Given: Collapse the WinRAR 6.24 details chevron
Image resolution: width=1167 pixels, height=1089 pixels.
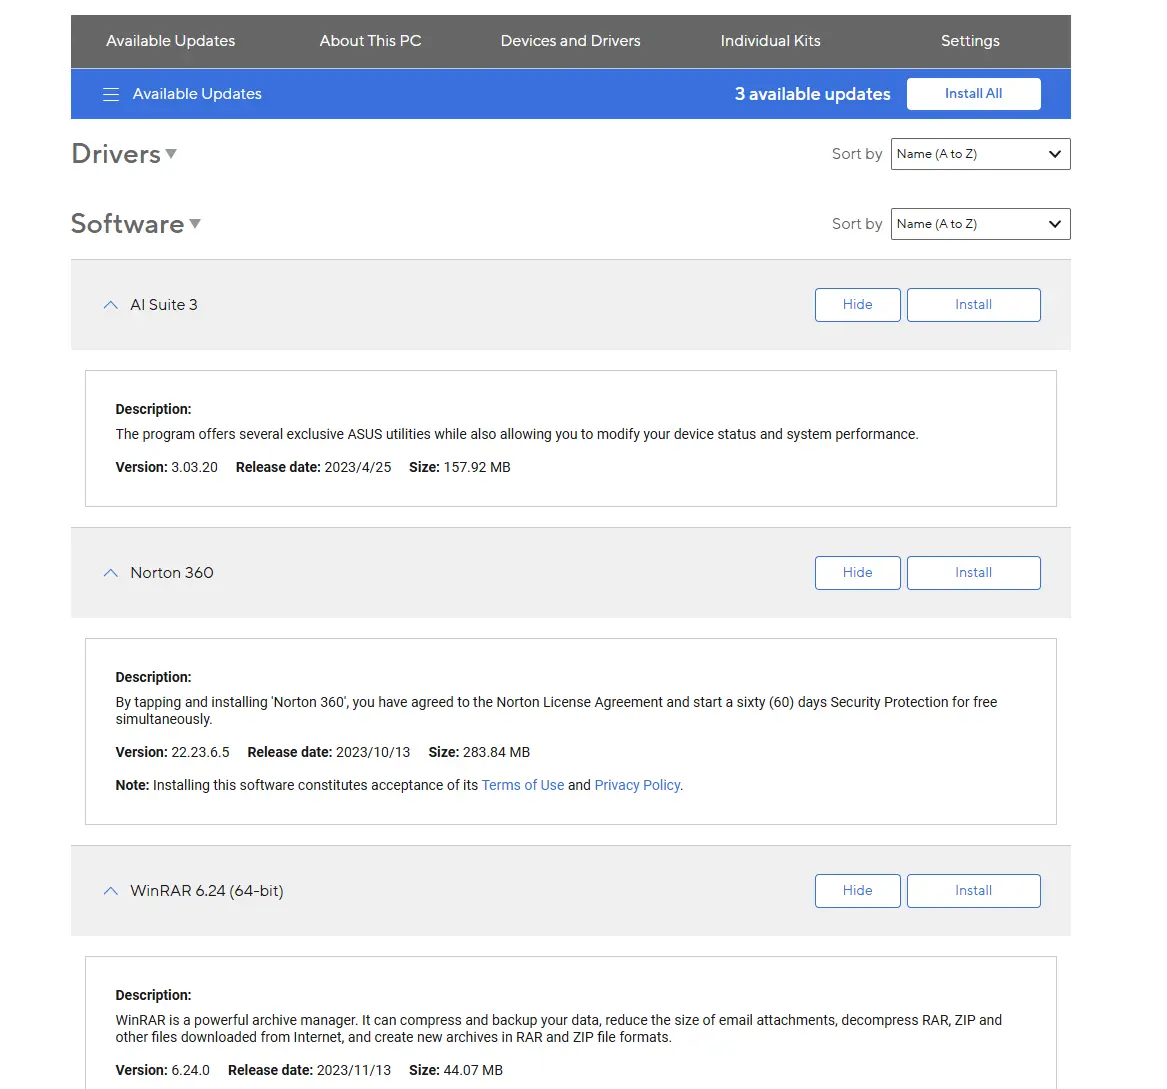Looking at the screenshot, I should [111, 891].
